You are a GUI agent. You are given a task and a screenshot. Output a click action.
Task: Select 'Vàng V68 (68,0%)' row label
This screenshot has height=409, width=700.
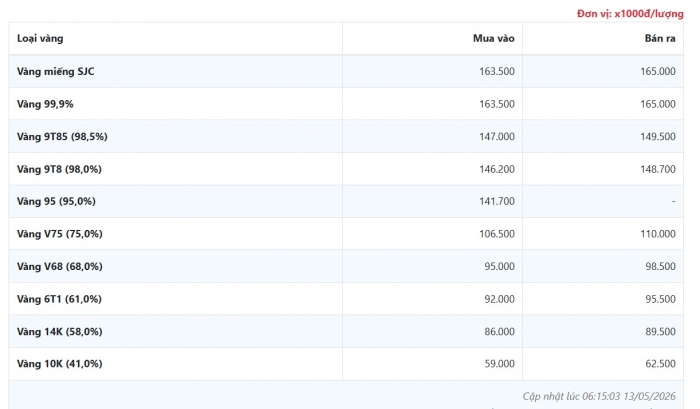coord(60,267)
